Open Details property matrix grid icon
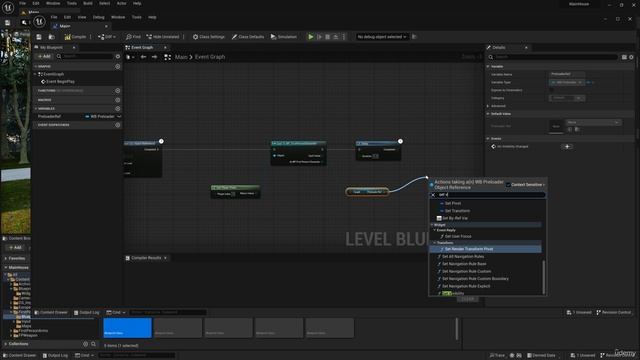Screen dimensions: 640x360 (624, 57)
